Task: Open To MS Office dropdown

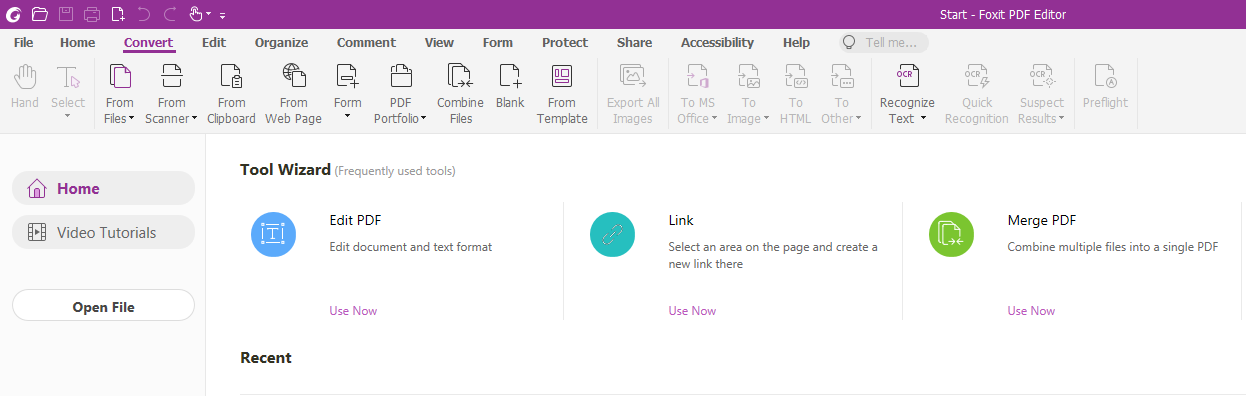Action: pyautogui.click(x=697, y=94)
